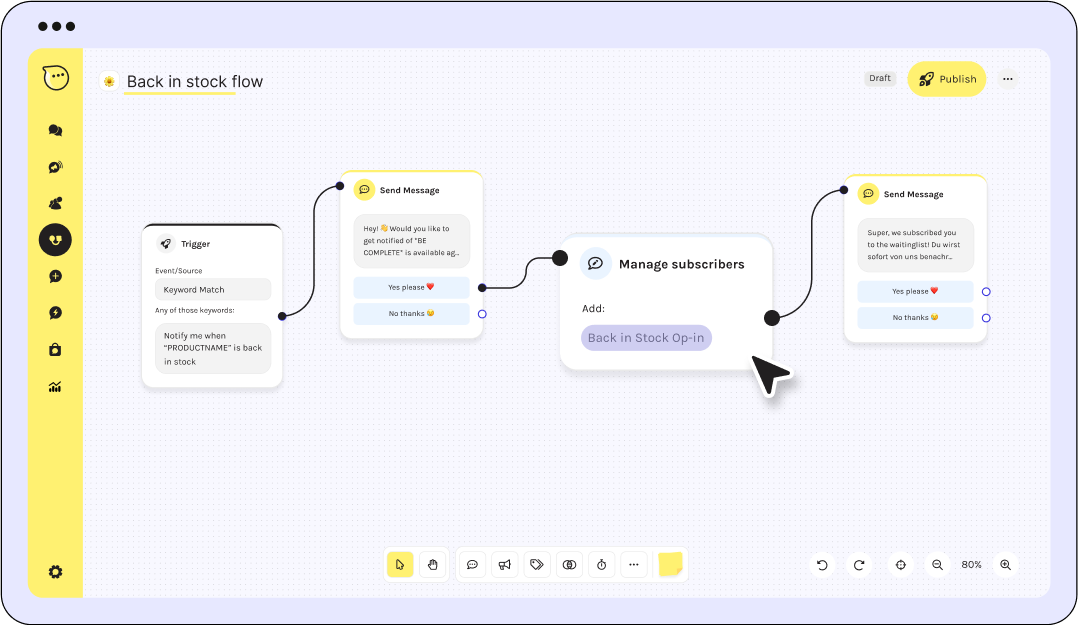This screenshot has height=625, width=1078.
Task: Activate the arrow select tool
Action: click(400, 565)
